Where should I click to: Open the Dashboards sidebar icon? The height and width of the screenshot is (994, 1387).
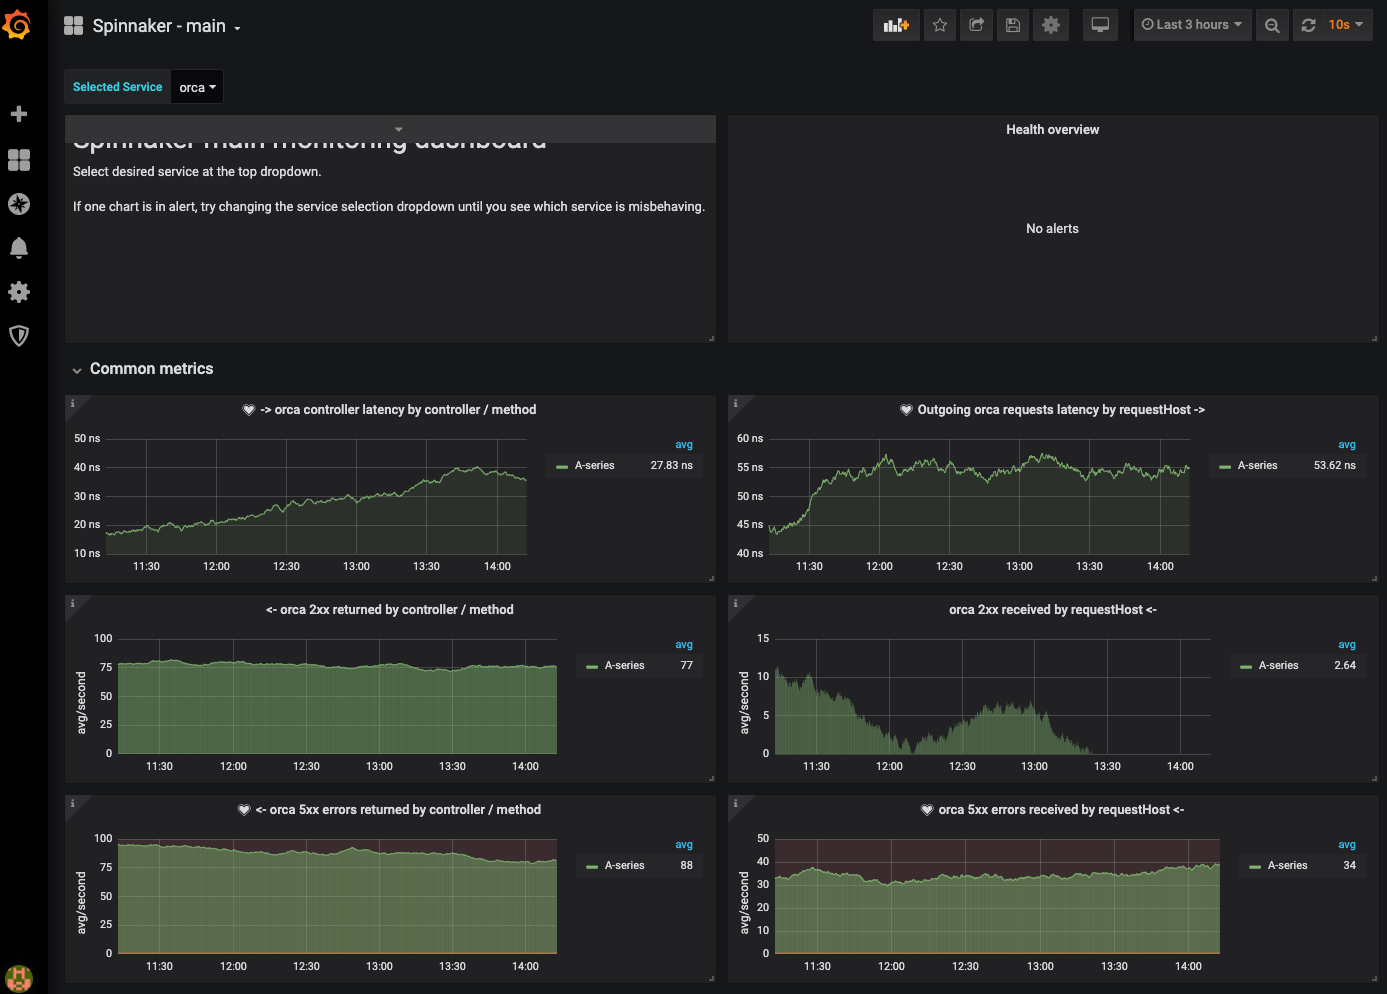(18, 160)
